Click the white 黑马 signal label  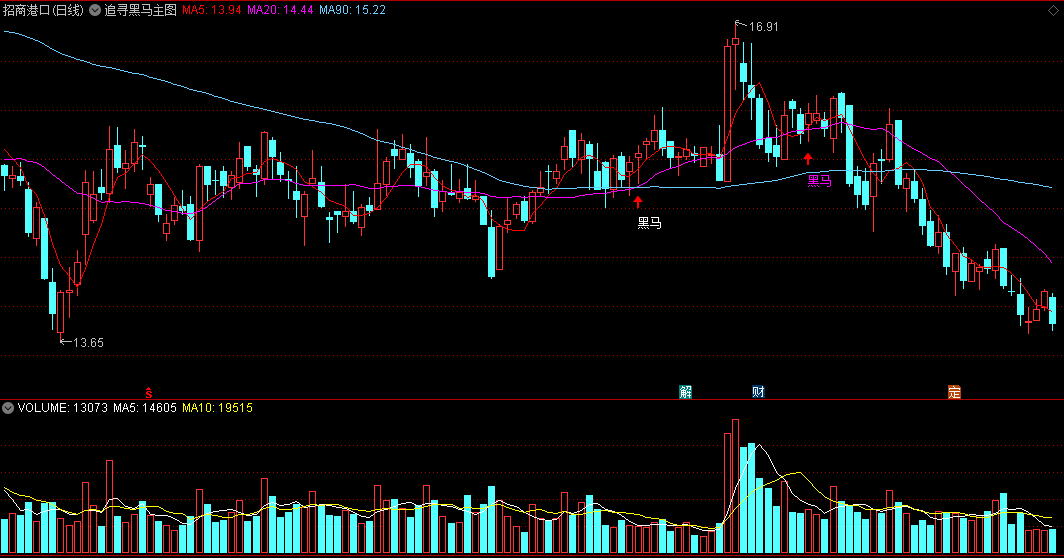(x=649, y=223)
